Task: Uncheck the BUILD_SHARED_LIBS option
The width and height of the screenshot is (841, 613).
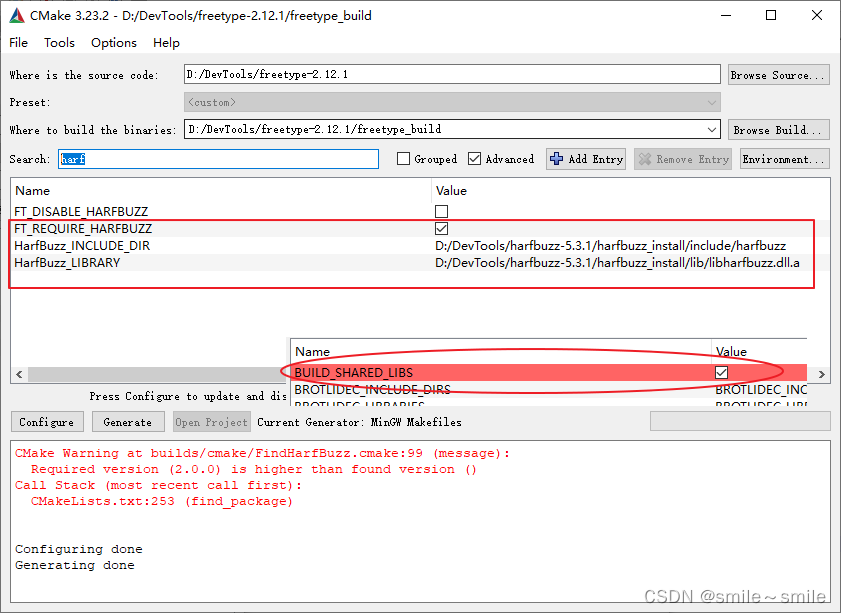Action: click(721, 372)
